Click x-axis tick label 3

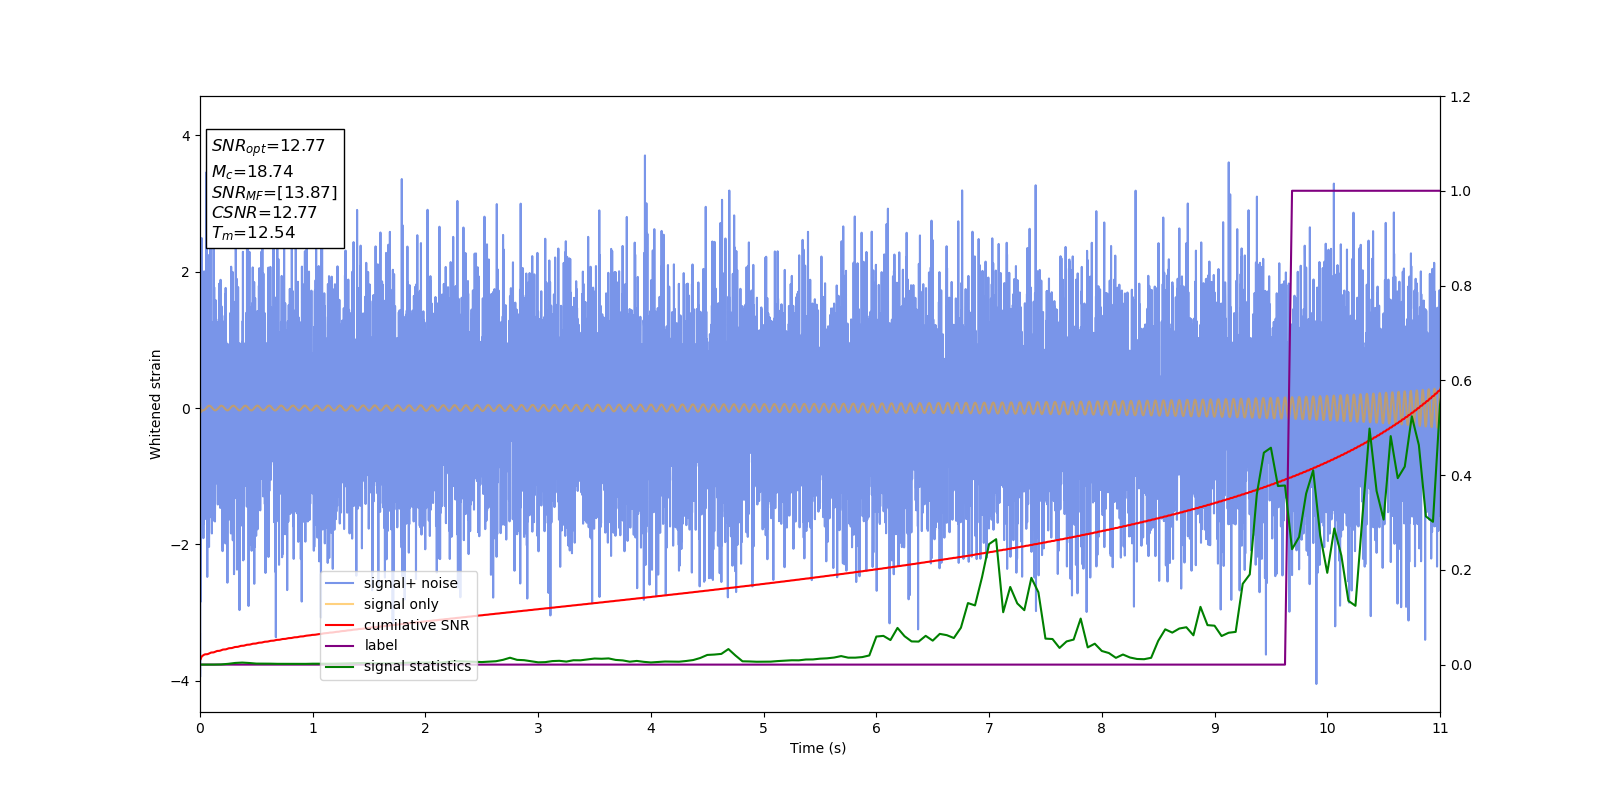[x=538, y=728]
